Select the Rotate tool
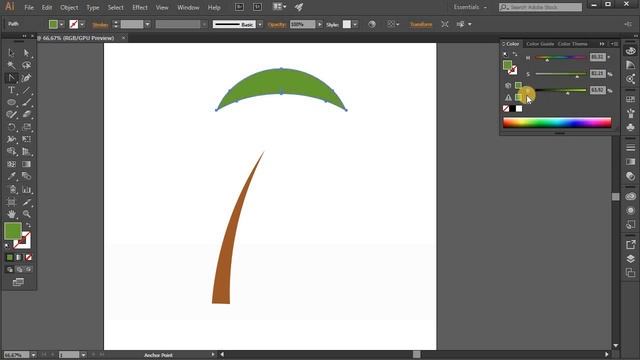This screenshot has height=360, width=640. point(11,127)
